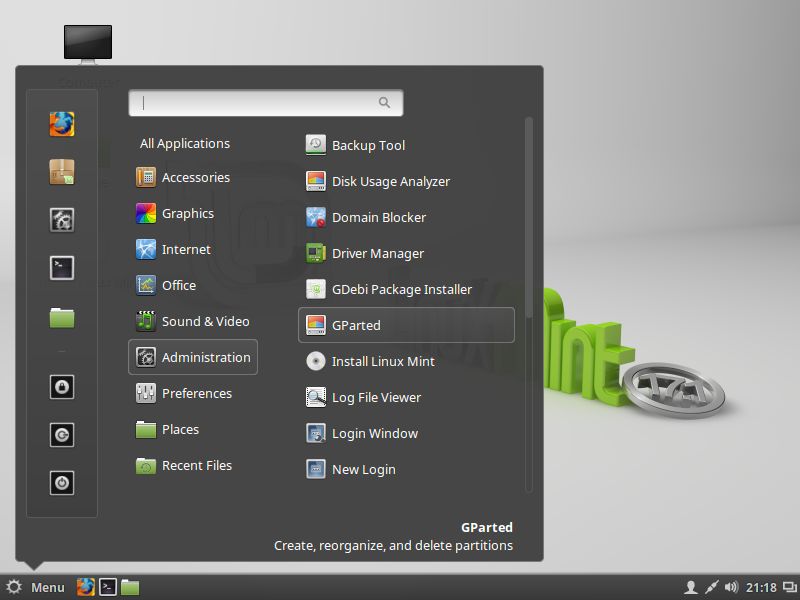
Task: Launch Driver Manager by its label
Action: pos(378,254)
